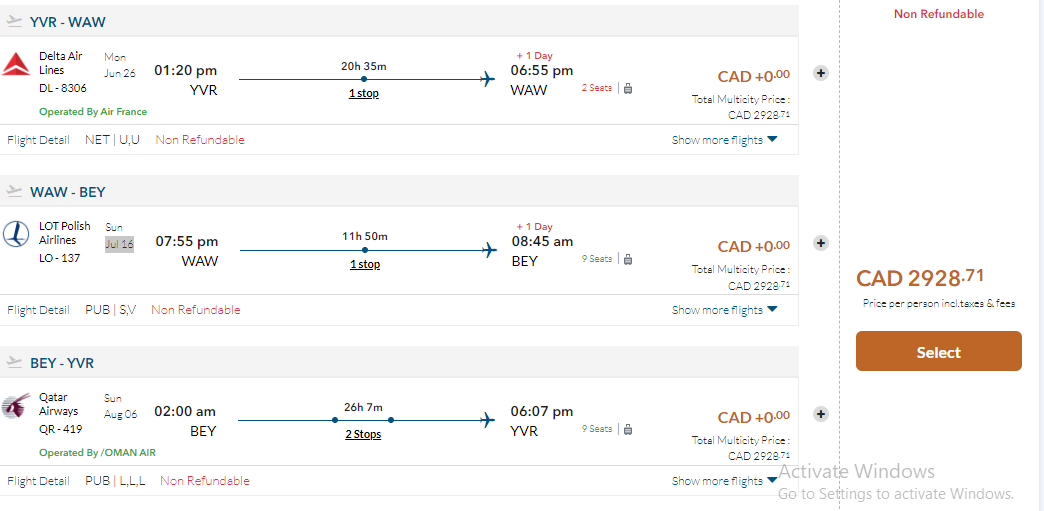
Task: Expand Show more flights for YVR-WAW
Action: pos(724,140)
